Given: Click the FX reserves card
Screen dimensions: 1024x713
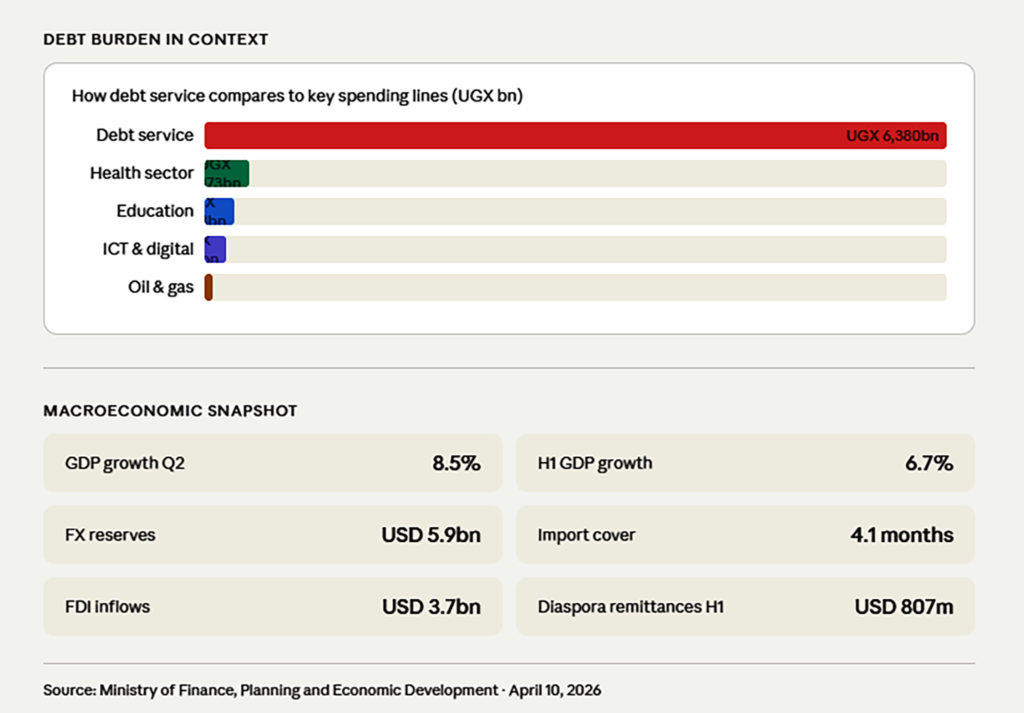Looking at the screenshot, I should click(x=272, y=535).
